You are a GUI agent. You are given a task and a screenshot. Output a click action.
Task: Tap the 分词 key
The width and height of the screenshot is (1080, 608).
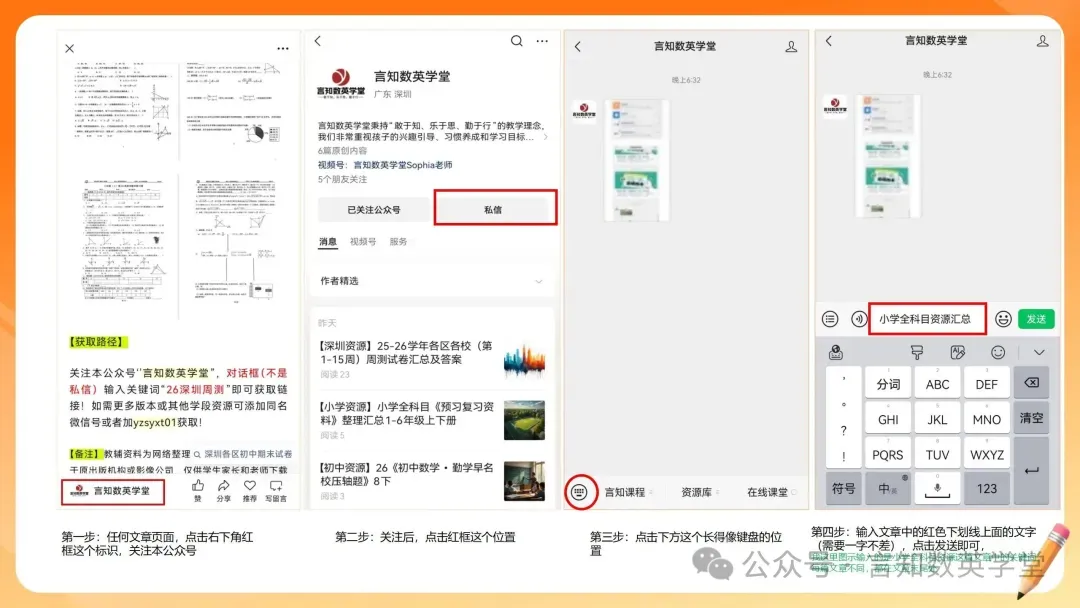pos(888,384)
